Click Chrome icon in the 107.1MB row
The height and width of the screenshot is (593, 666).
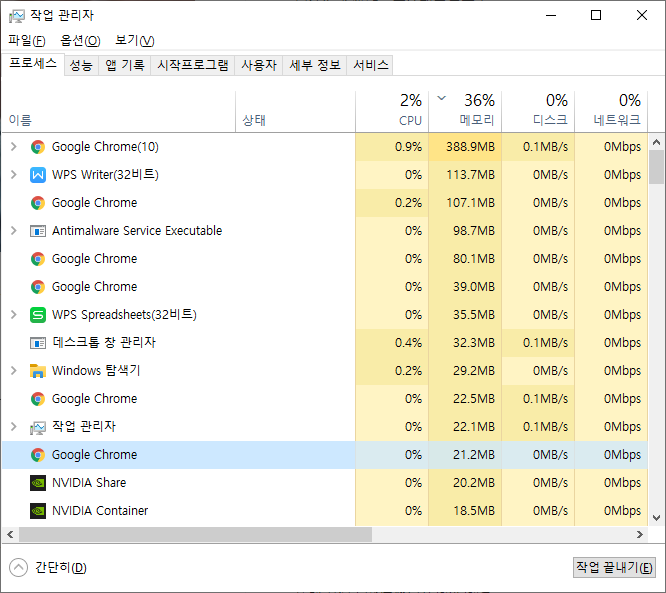[x=38, y=203]
